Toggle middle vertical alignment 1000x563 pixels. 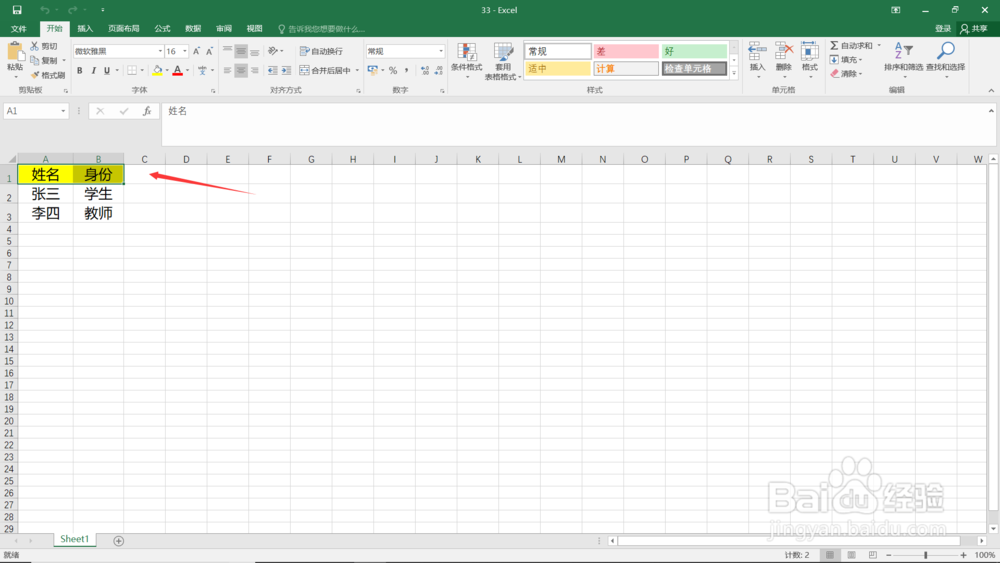point(240,51)
